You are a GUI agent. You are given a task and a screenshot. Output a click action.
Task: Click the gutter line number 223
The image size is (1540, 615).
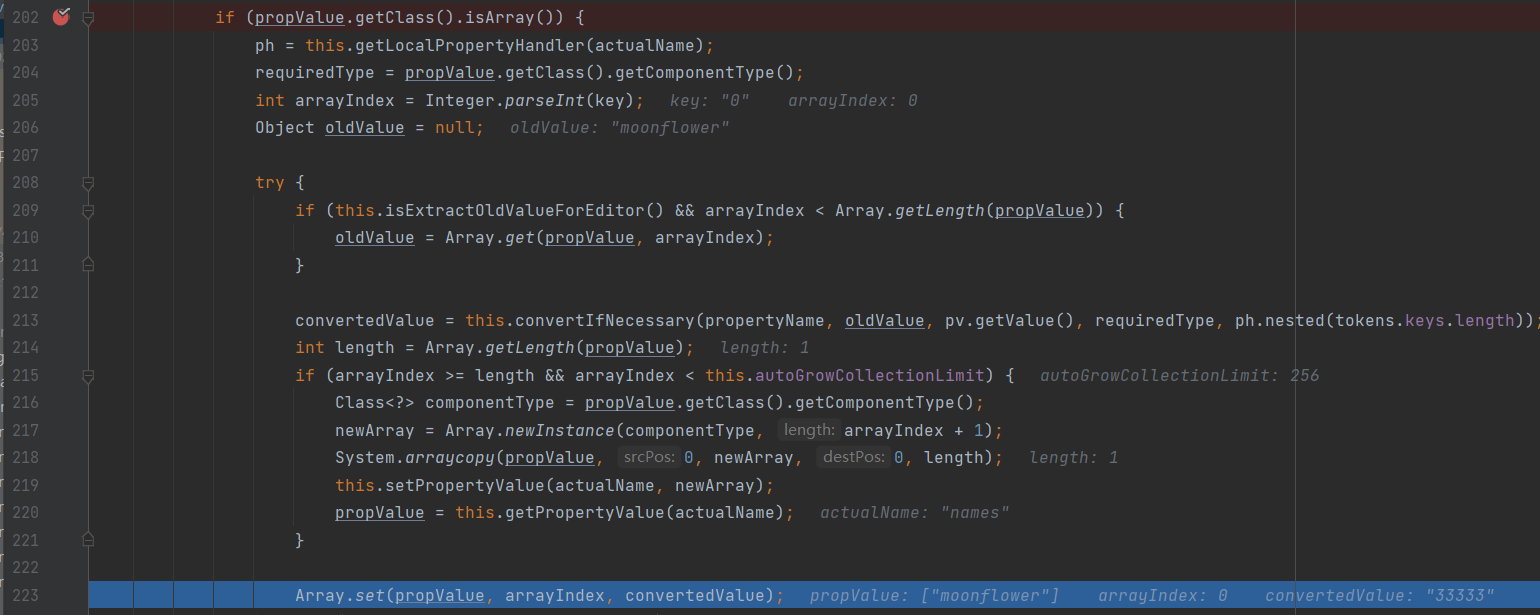point(25,595)
